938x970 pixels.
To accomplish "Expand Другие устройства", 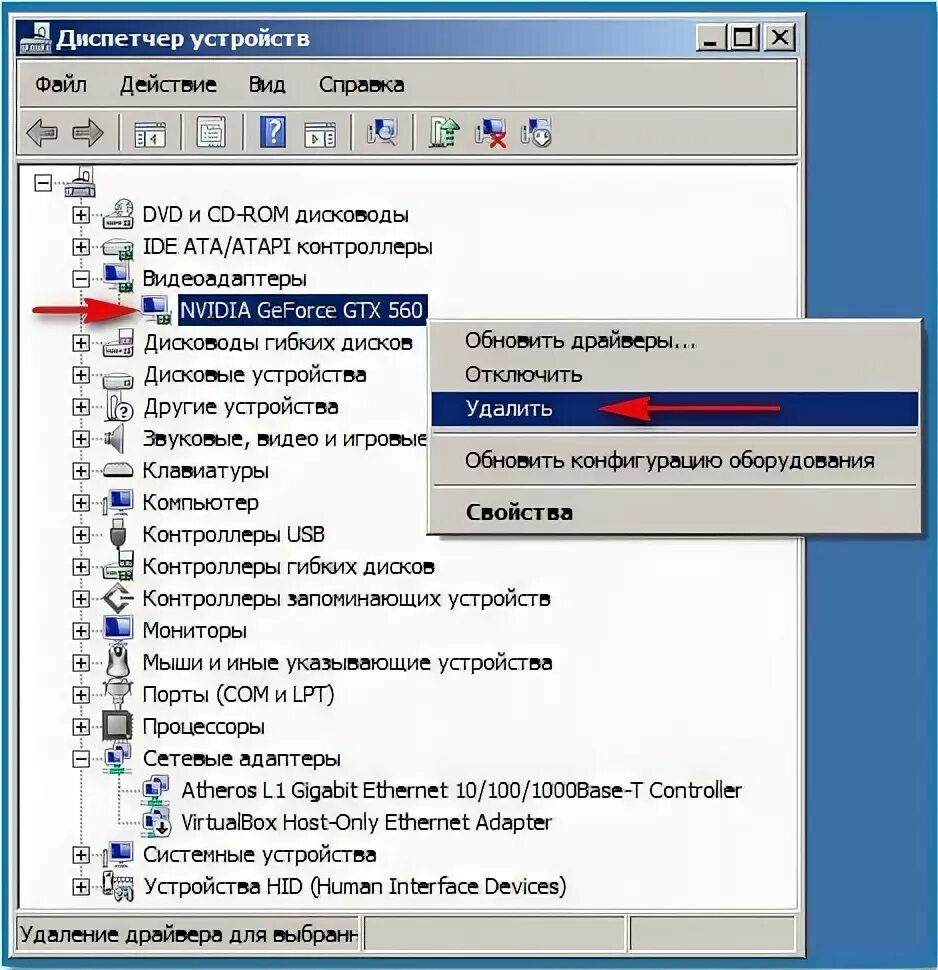I will (80, 407).
